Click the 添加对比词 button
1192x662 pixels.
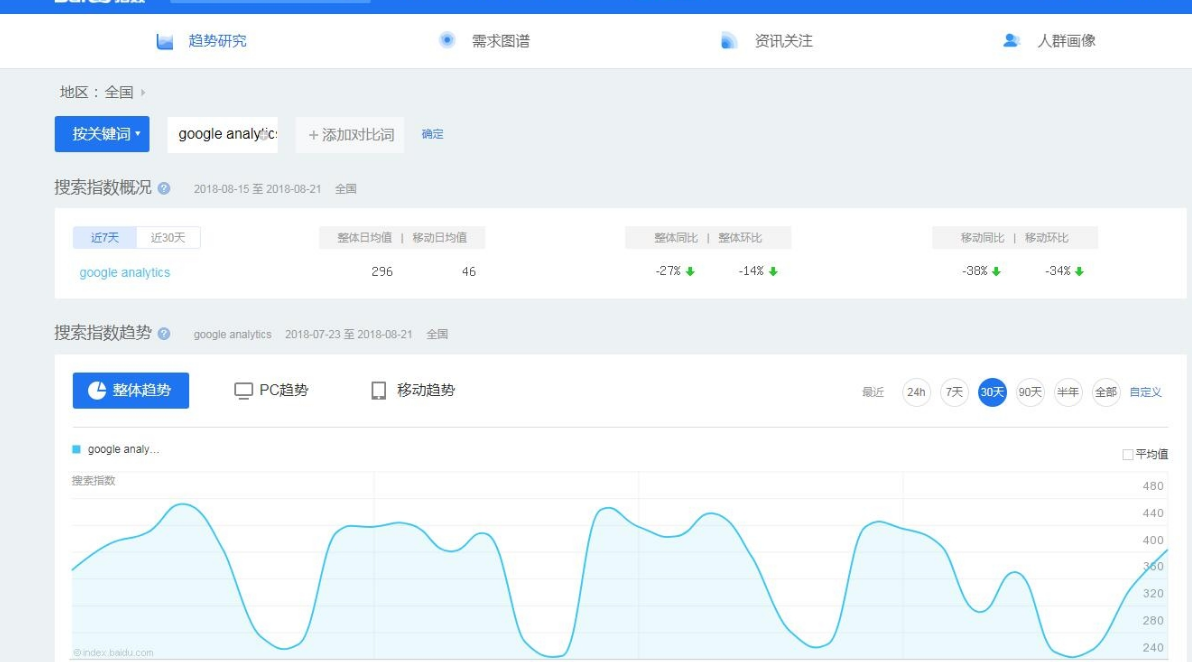pyautogui.click(x=350, y=135)
